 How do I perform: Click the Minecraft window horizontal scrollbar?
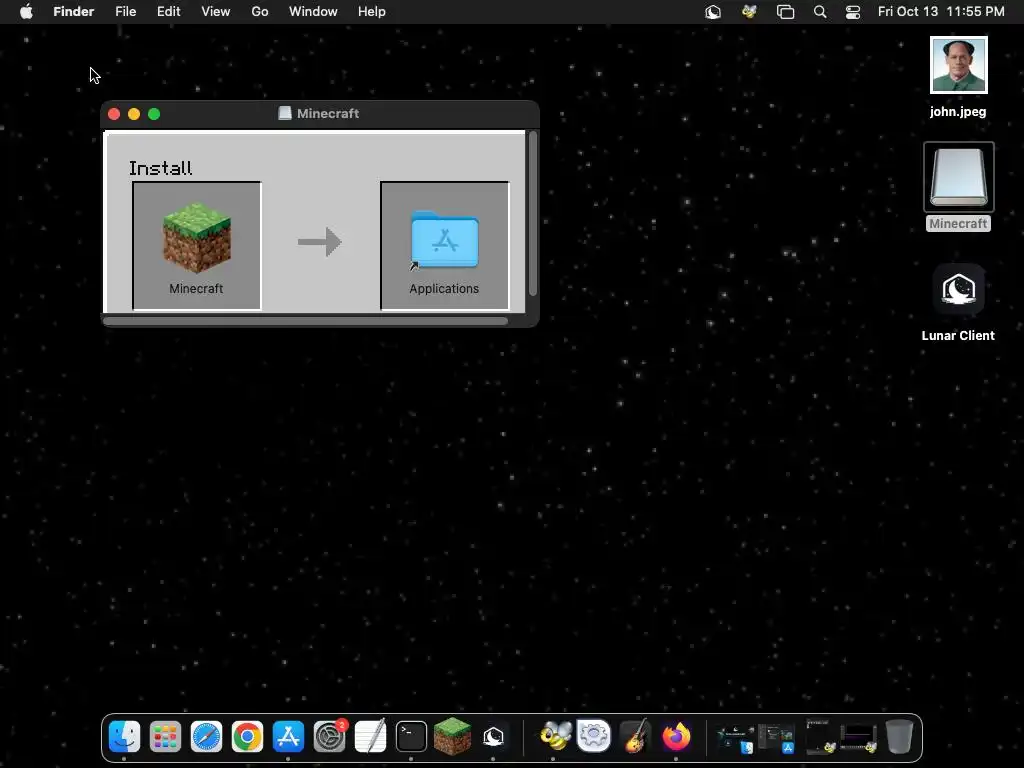click(306, 321)
